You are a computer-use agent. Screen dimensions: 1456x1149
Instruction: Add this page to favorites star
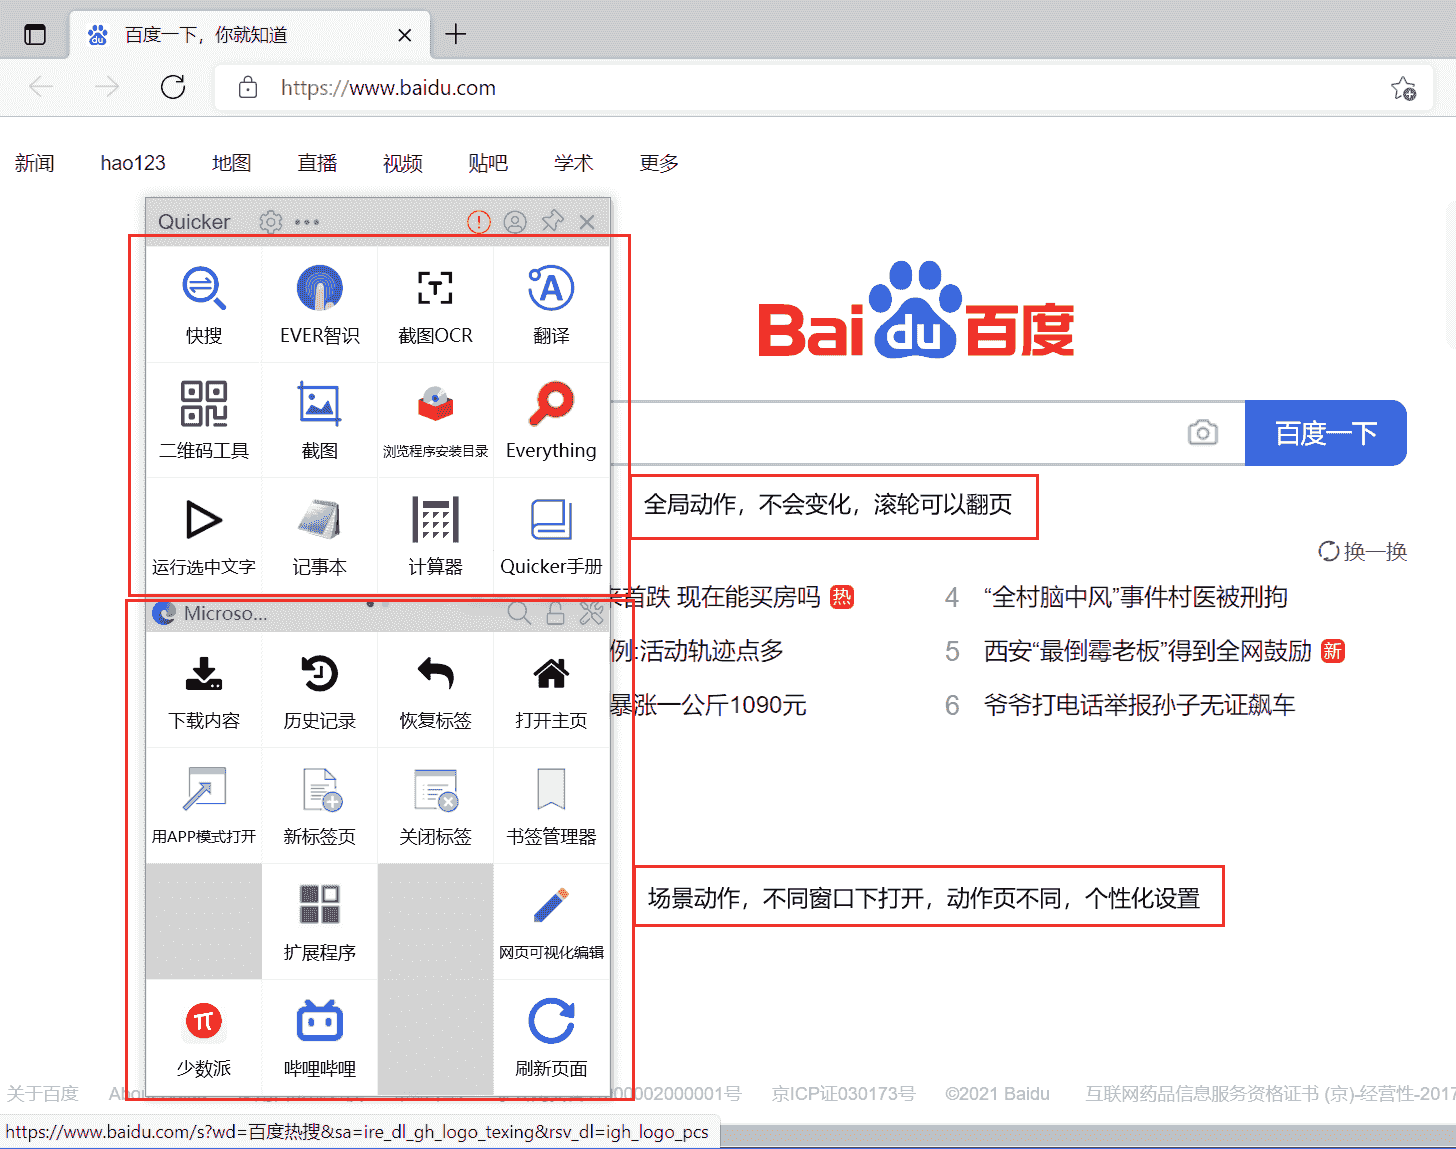pos(1403,88)
